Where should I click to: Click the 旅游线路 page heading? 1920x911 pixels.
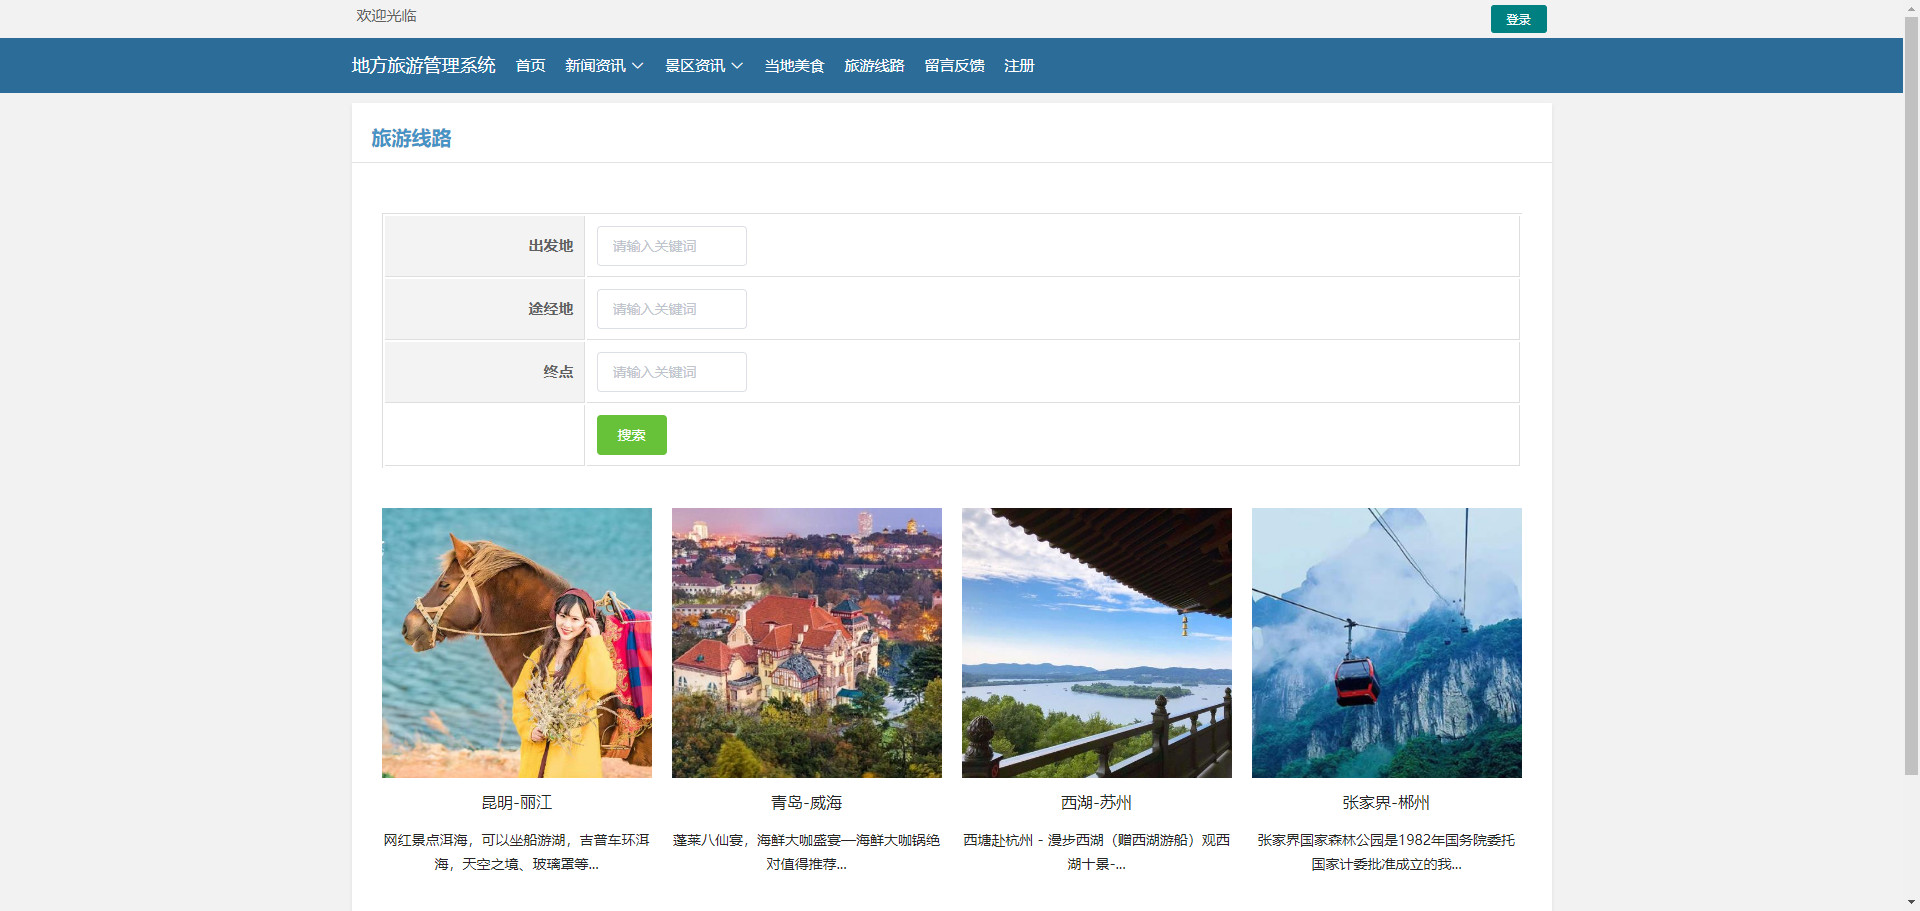click(411, 138)
